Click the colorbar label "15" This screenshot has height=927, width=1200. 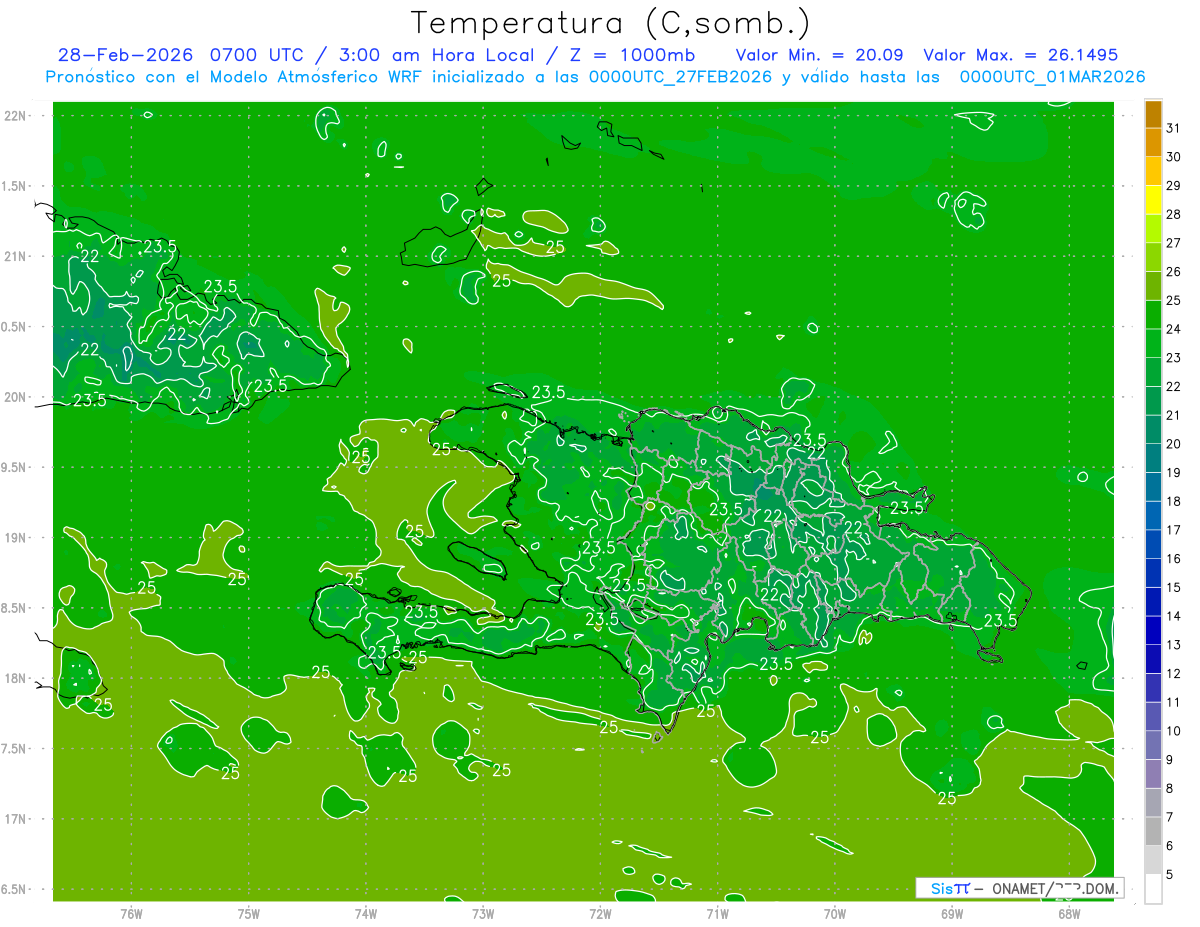[x=1174, y=588]
